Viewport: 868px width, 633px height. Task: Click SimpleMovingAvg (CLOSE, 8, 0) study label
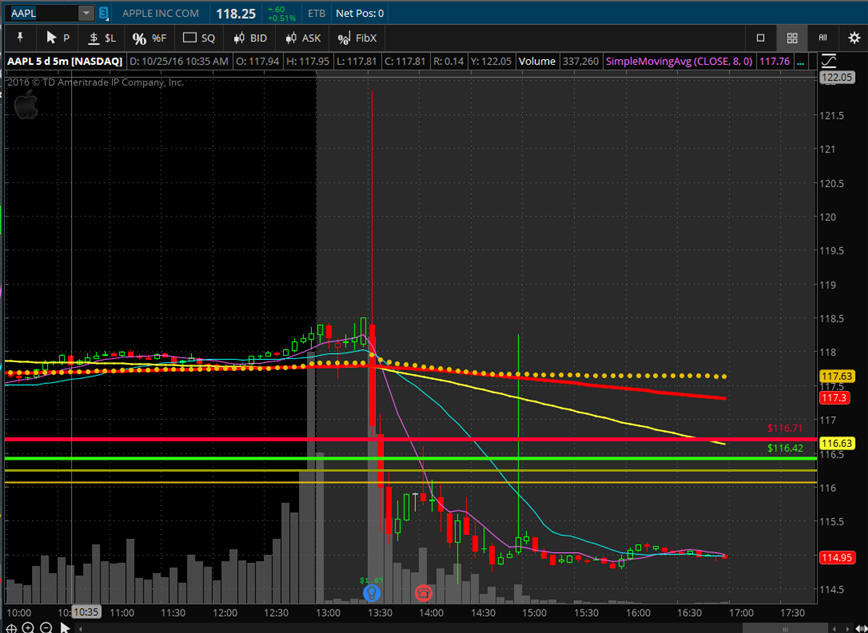679,61
